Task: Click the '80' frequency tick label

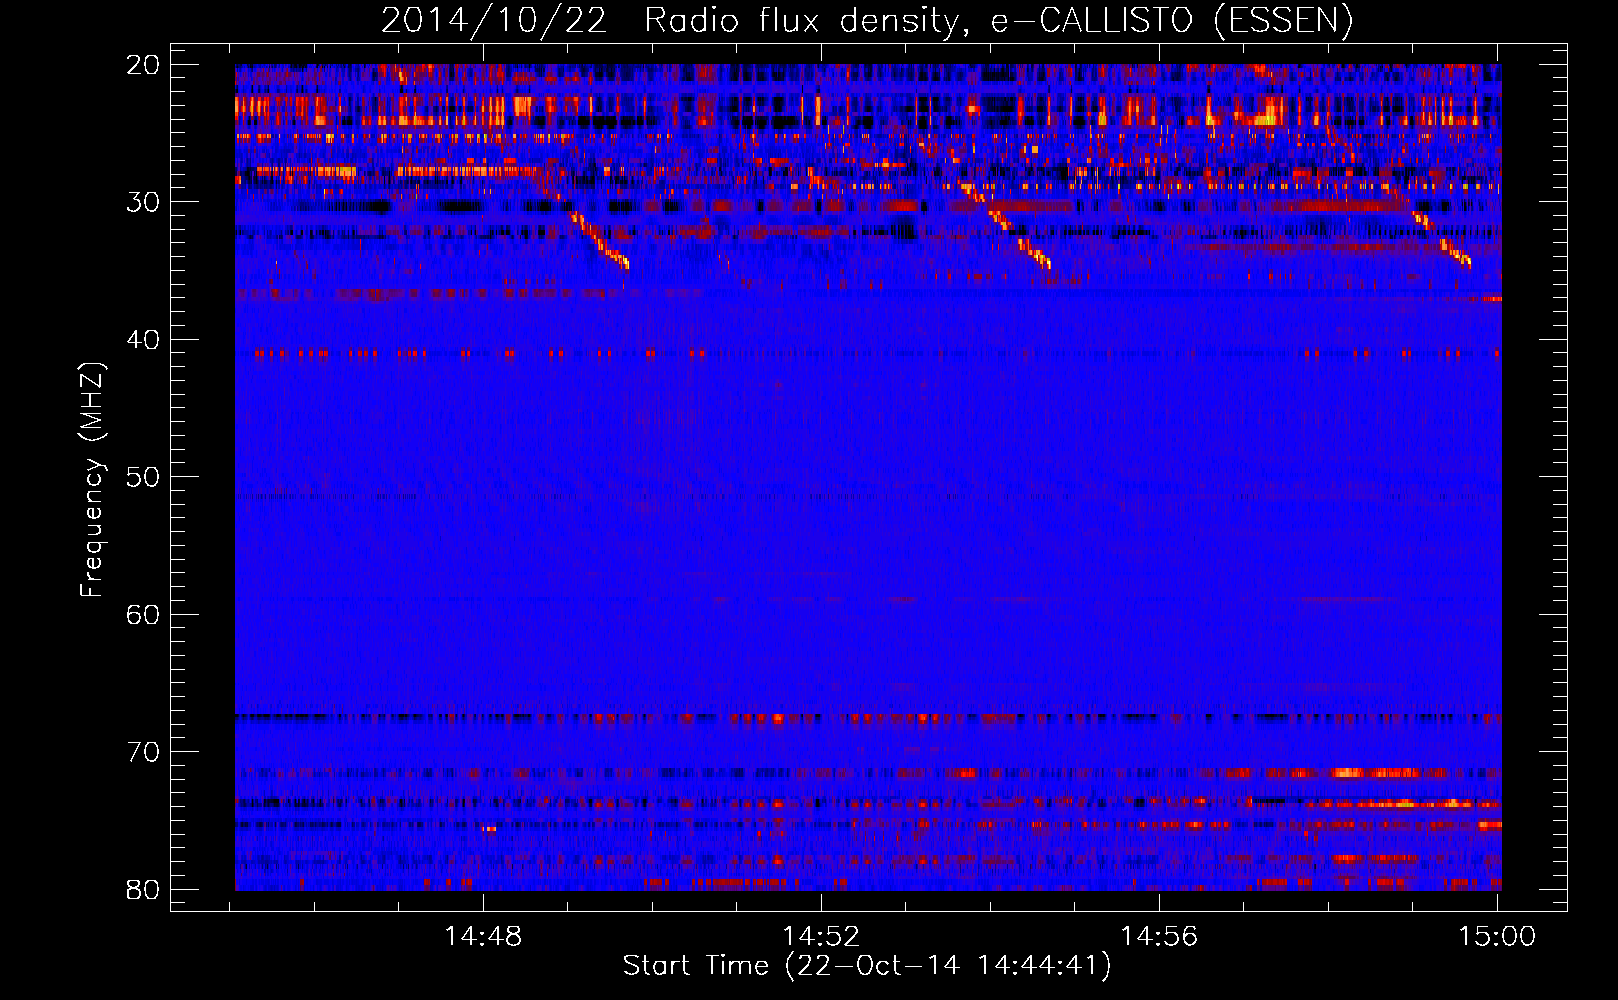Action: [143, 889]
